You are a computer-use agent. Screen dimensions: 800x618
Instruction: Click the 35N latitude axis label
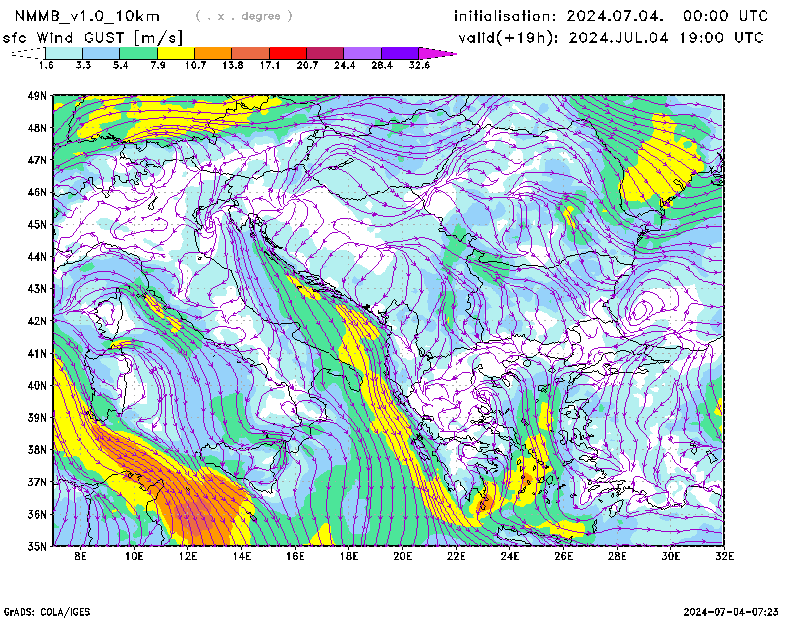(37, 546)
